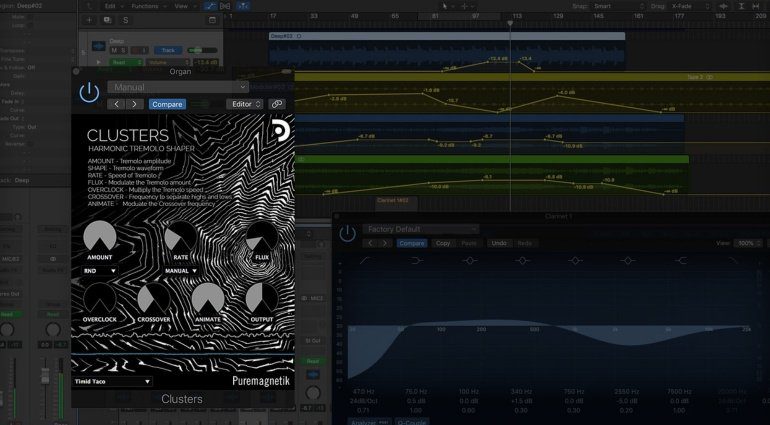Toggle the third parametric band icon (750 Hz)
770x425 pixels.
tap(575, 260)
